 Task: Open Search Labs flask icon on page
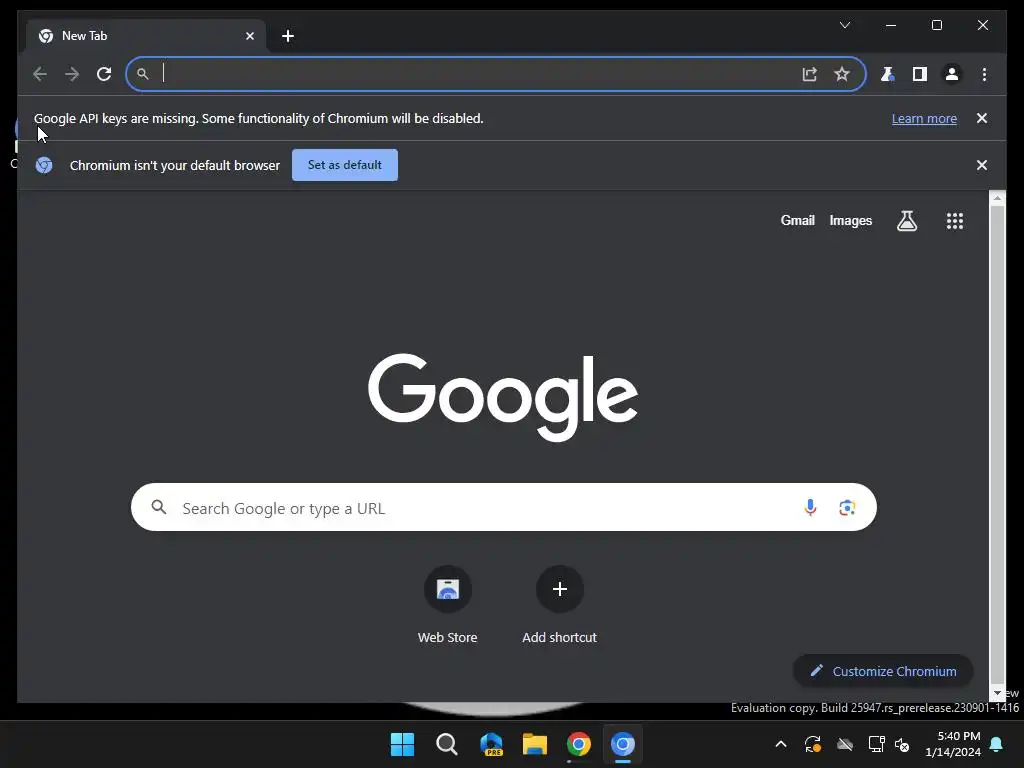906,221
